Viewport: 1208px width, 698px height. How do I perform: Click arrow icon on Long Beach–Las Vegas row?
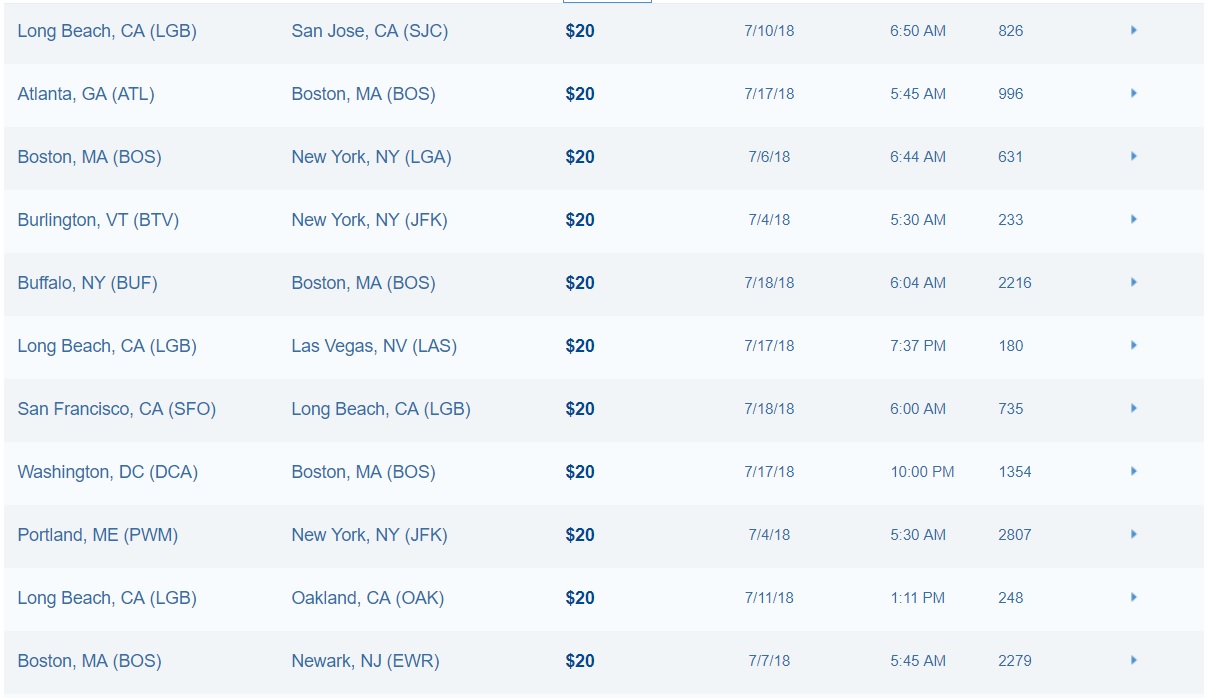pos(1134,346)
